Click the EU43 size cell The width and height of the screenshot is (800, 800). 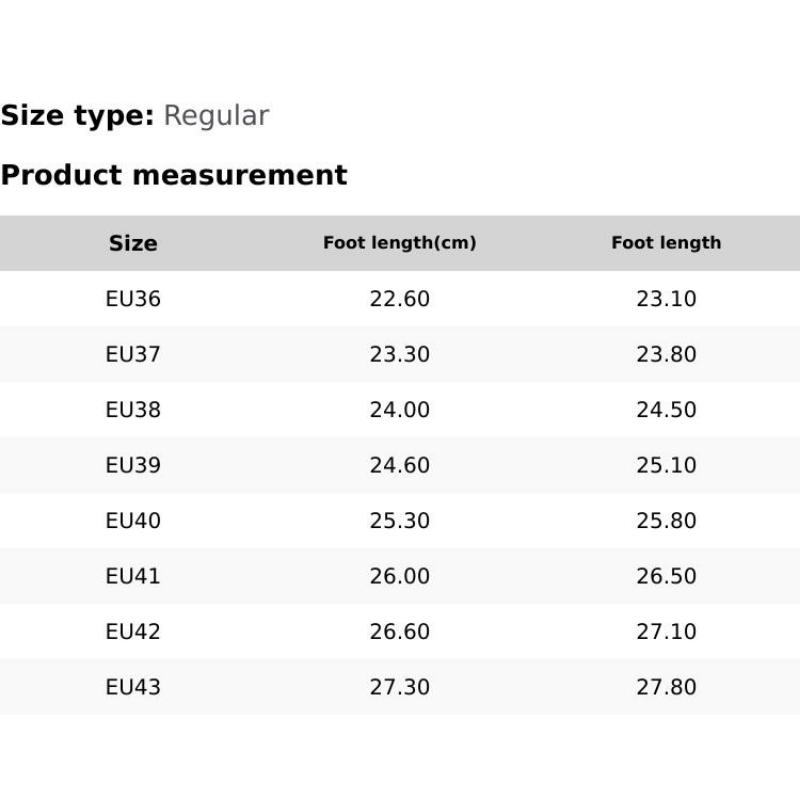pos(133,687)
